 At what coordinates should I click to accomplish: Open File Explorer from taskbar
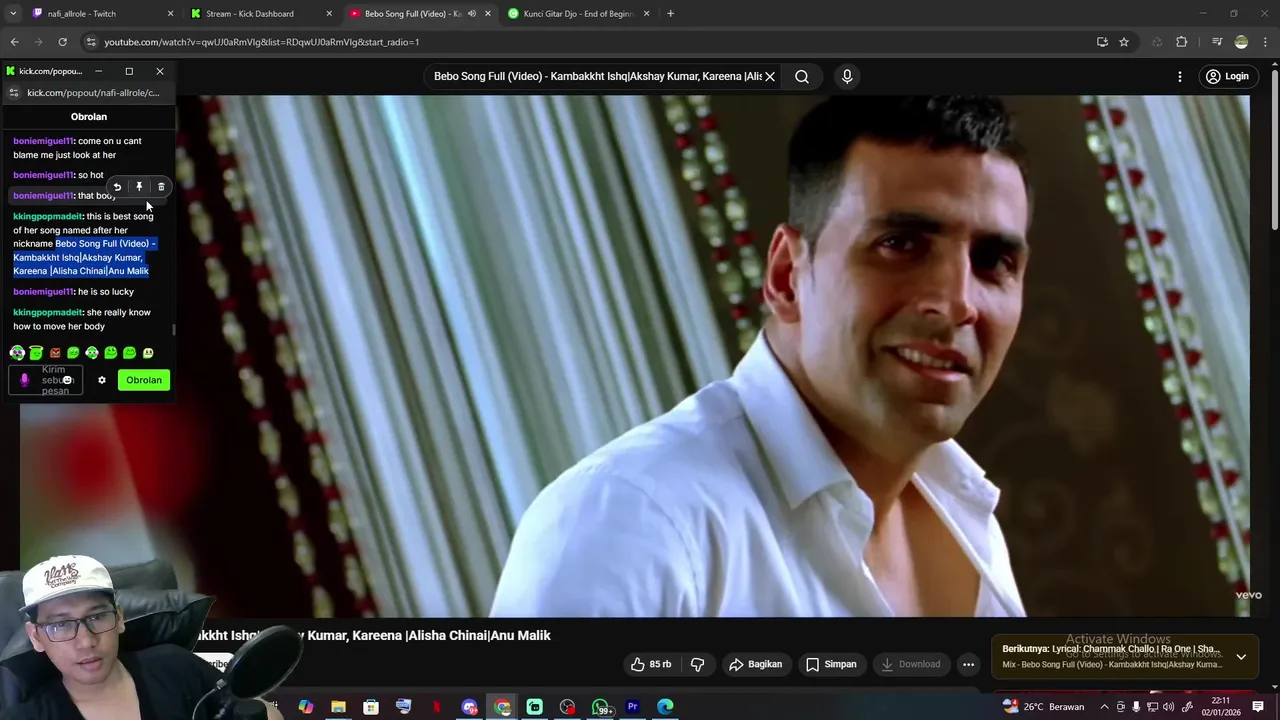click(338, 707)
